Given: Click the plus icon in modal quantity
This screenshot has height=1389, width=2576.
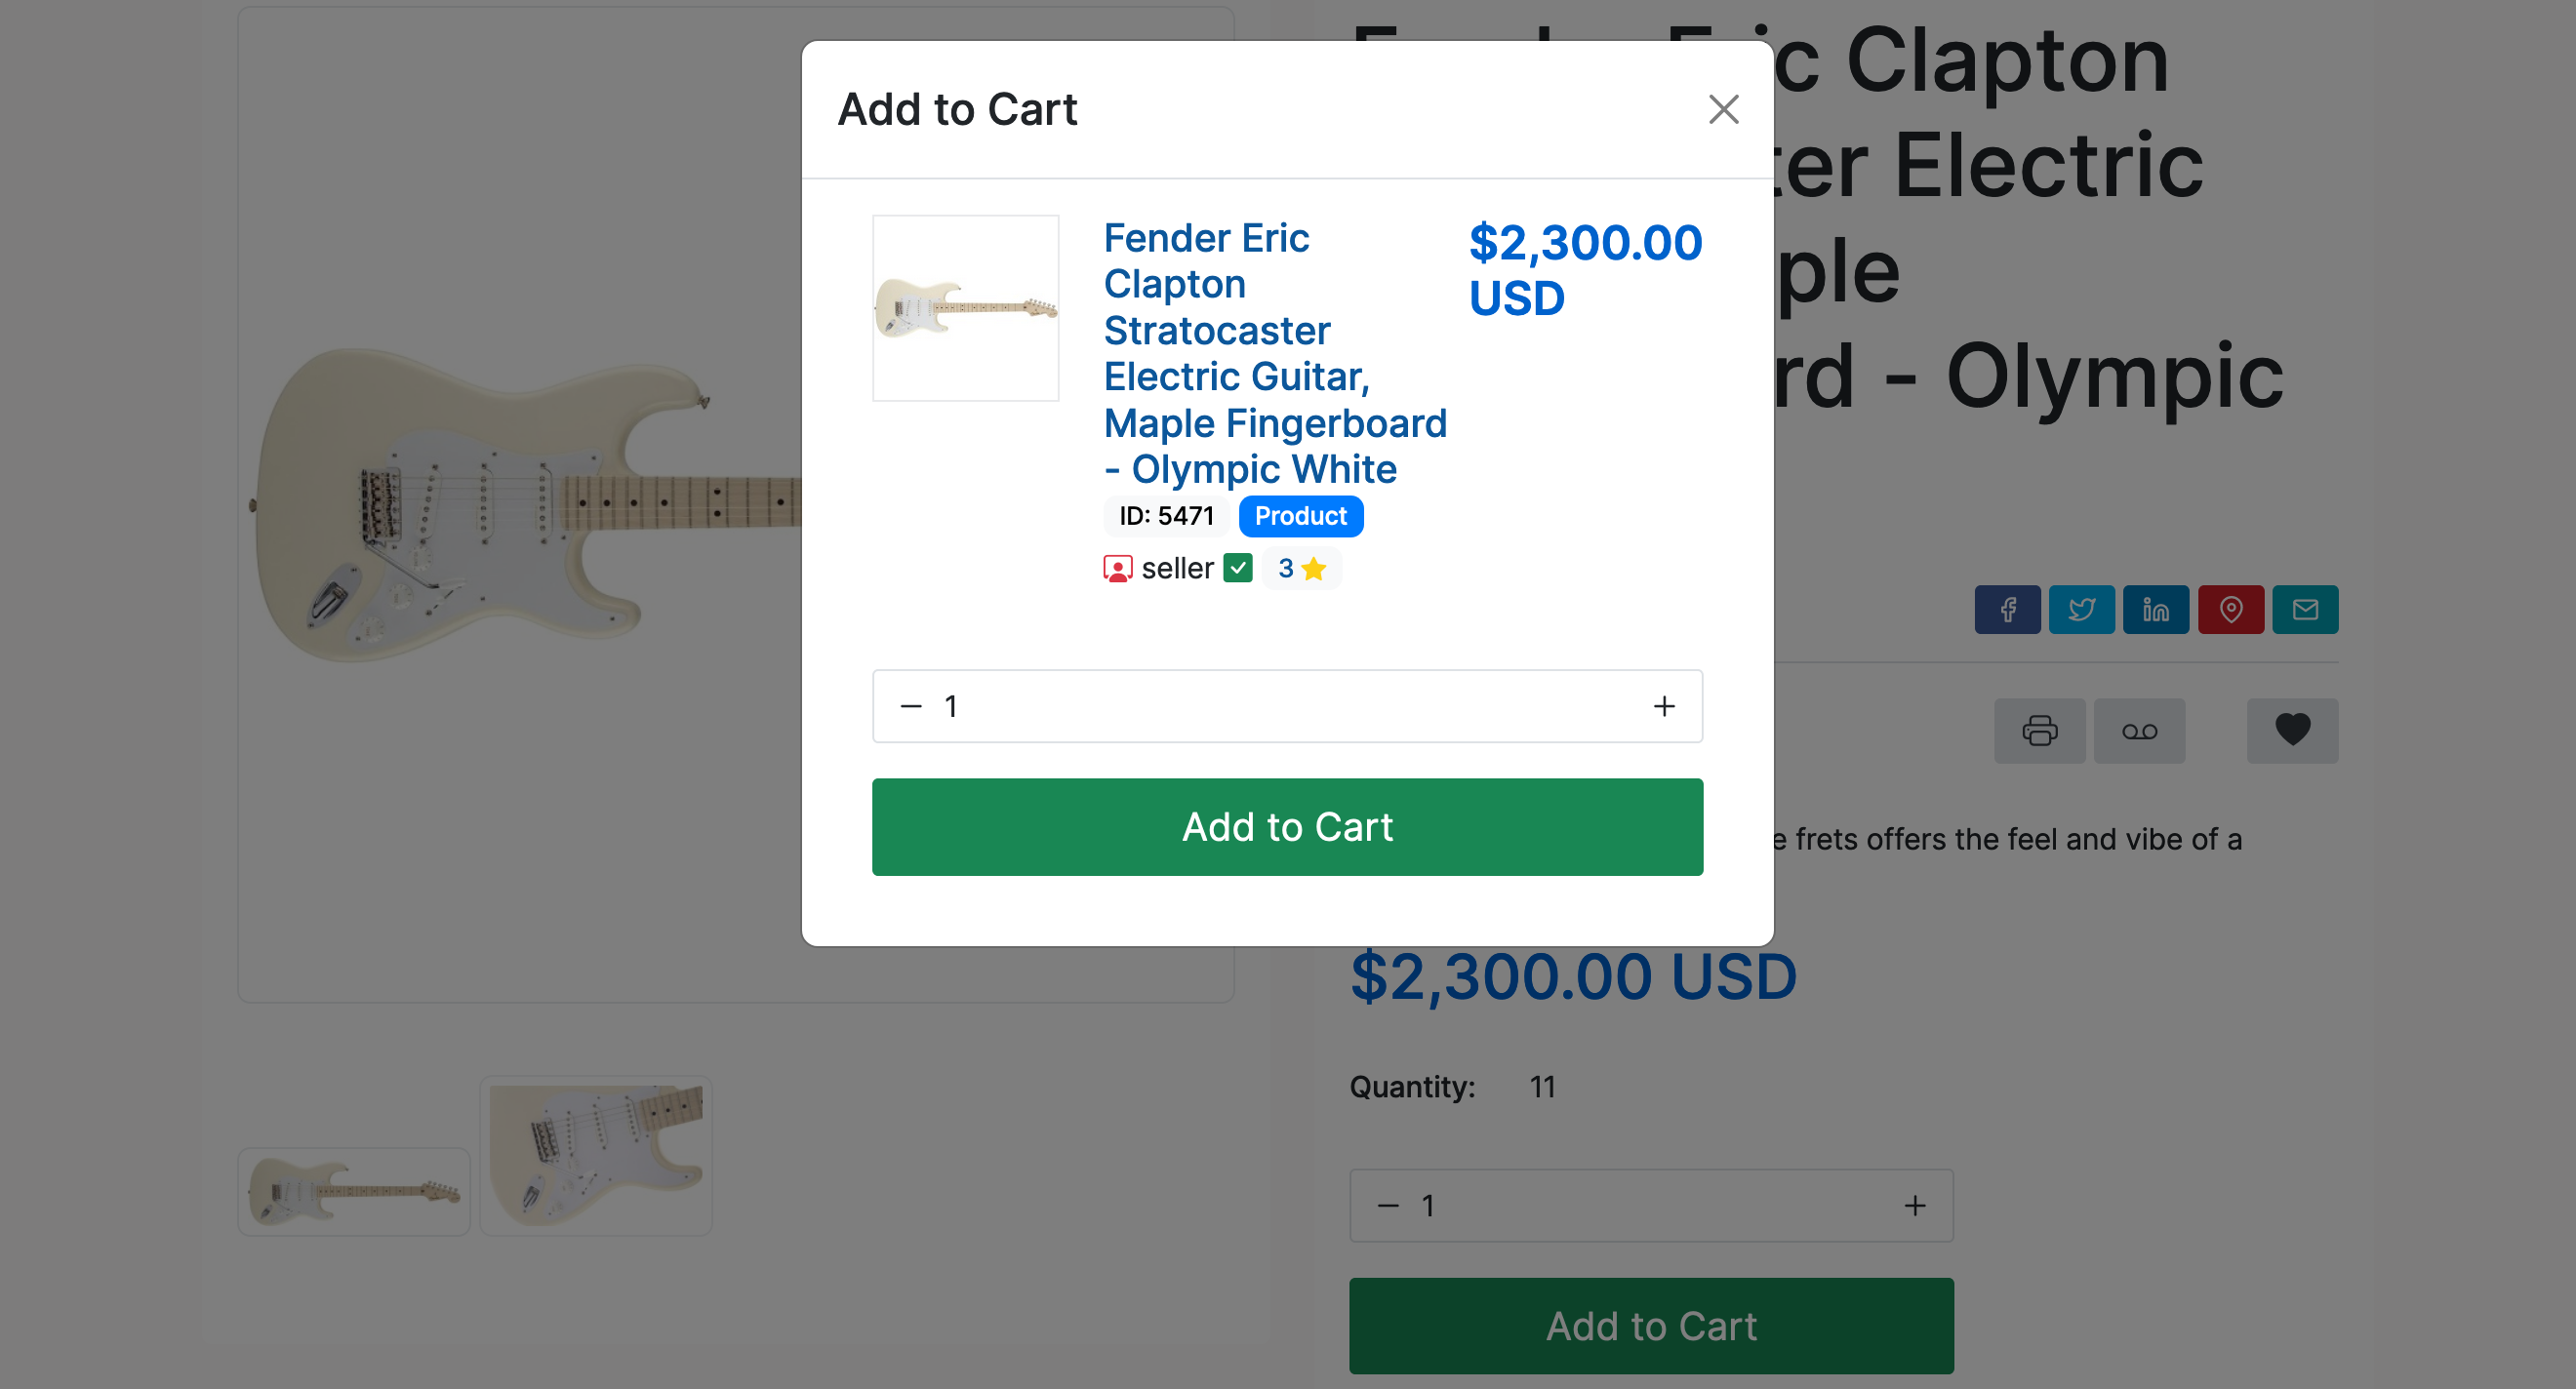Looking at the screenshot, I should pyautogui.click(x=1664, y=706).
